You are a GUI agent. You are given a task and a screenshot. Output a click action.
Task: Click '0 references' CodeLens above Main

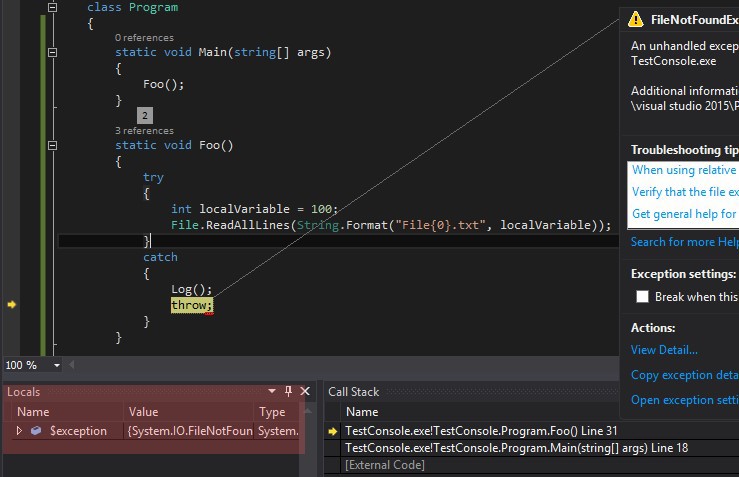[144, 38]
